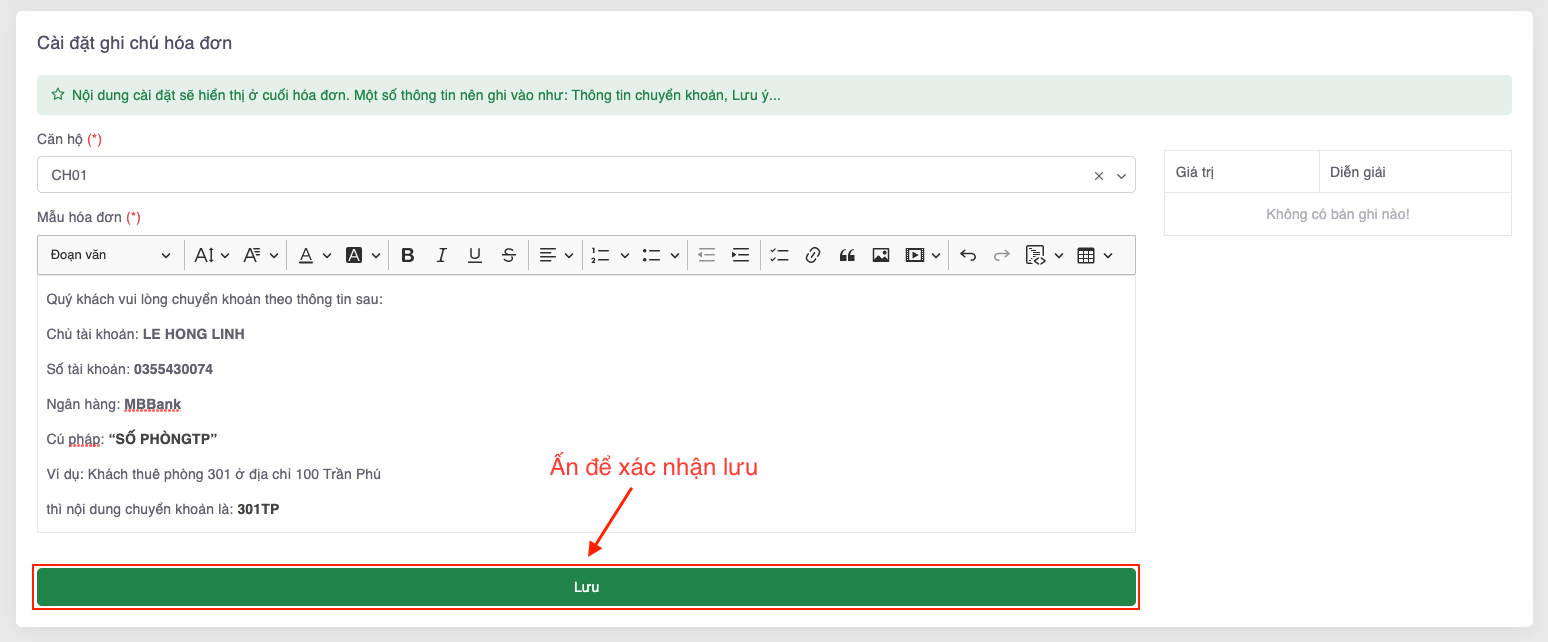Clear the CH01 apartment selection
The height and width of the screenshot is (642, 1548).
pos(1099,176)
